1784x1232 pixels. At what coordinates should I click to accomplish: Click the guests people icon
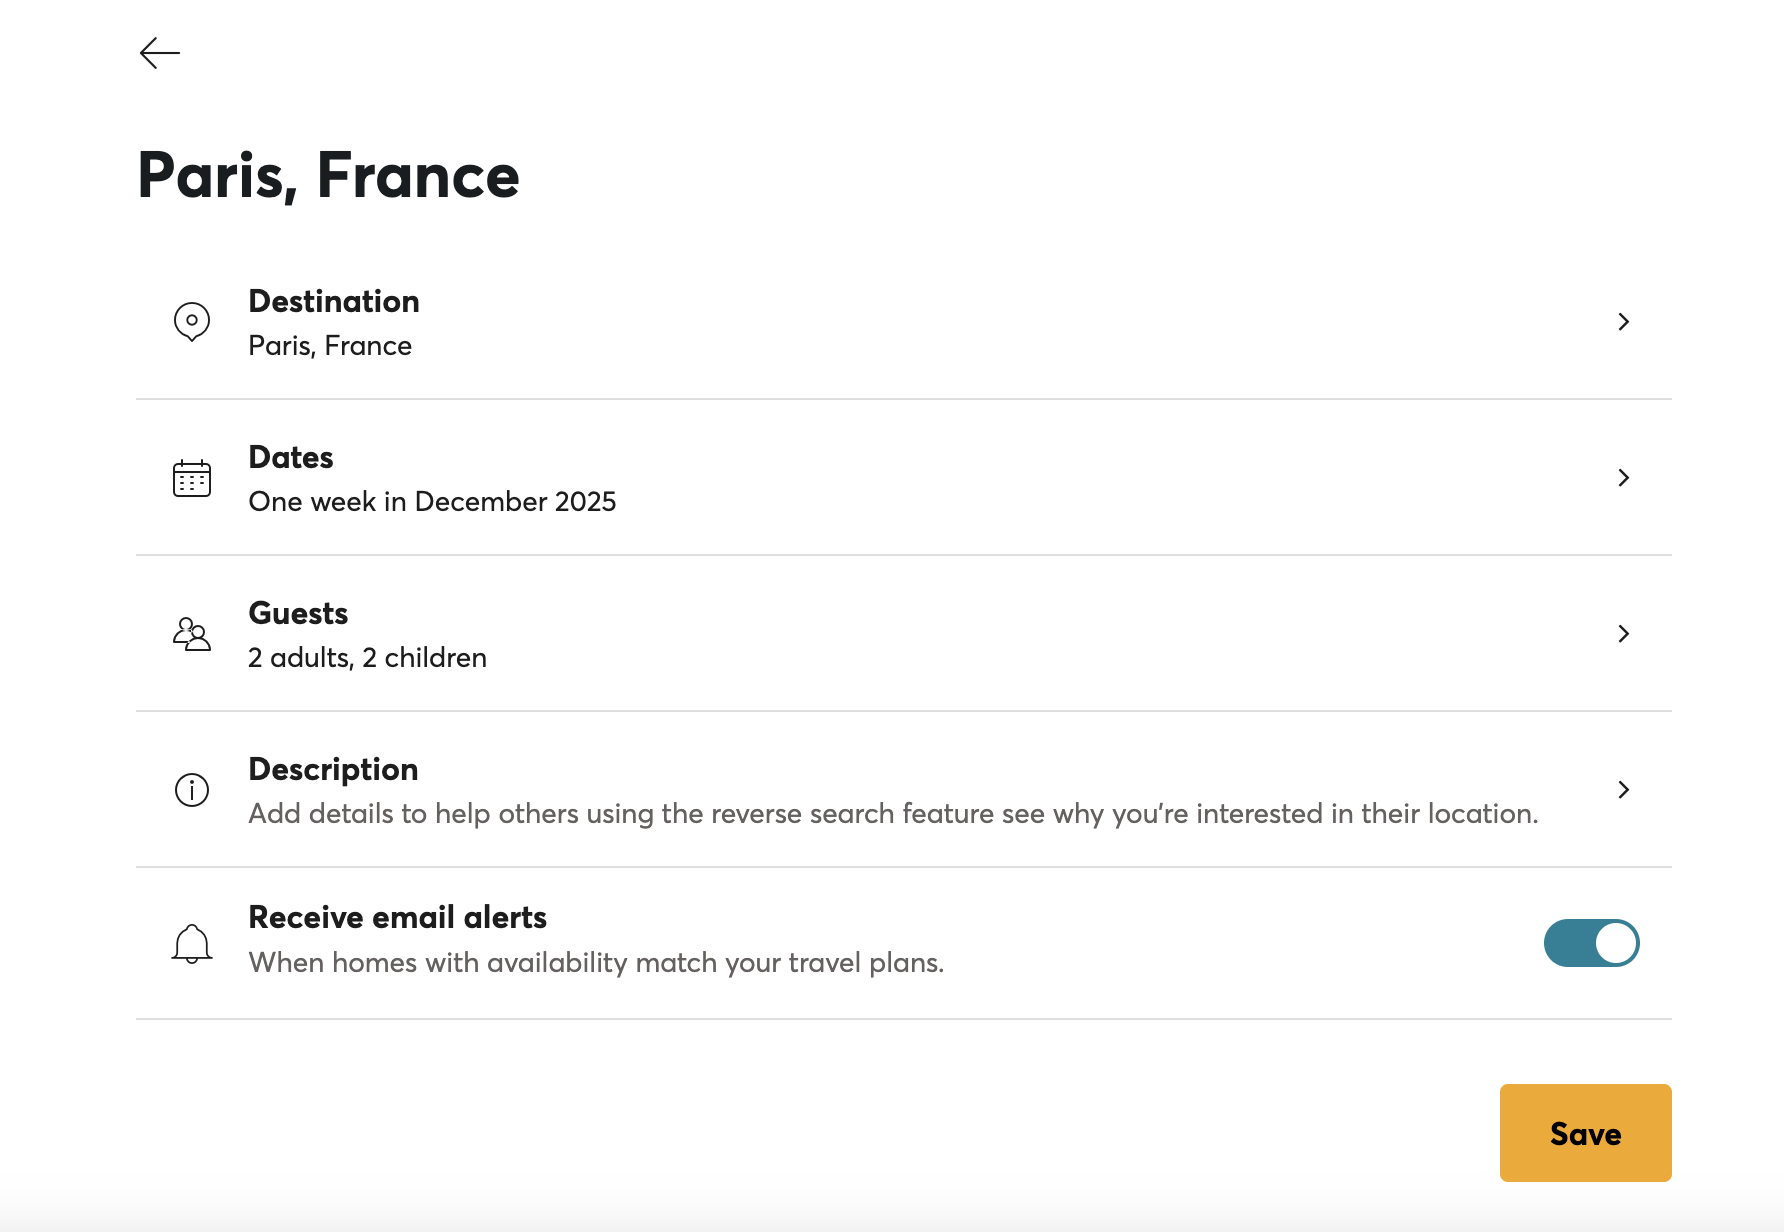click(x=192, y=634)
